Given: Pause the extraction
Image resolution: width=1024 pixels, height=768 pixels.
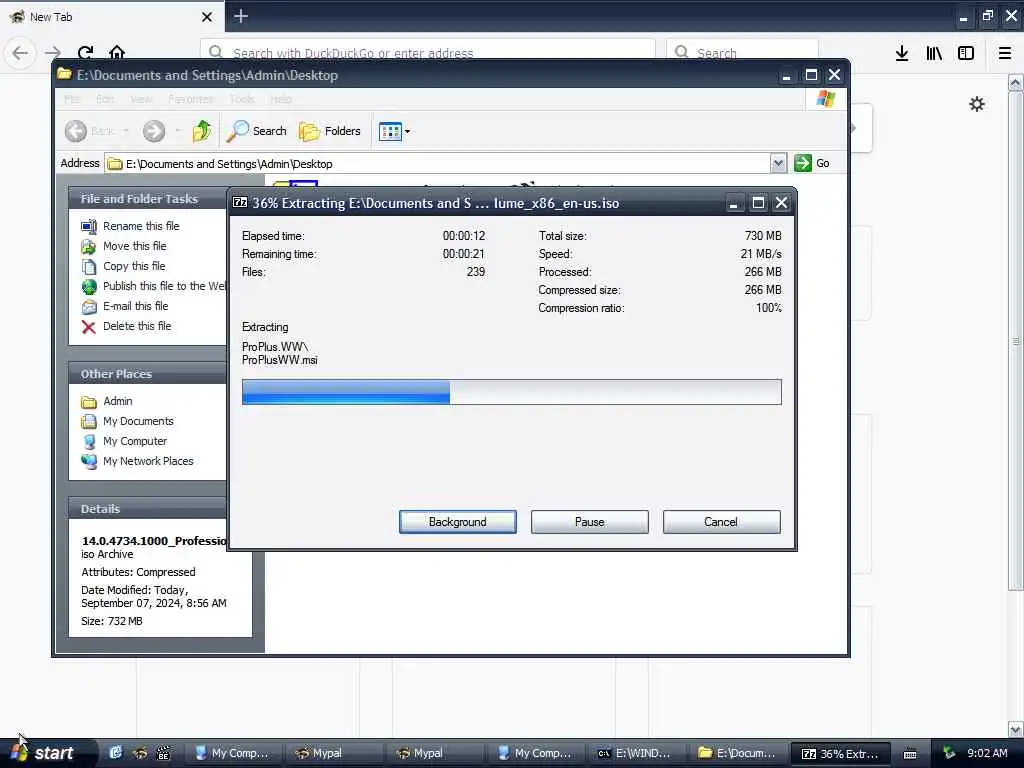Looking at the screenshot, I should click(589, 522).
